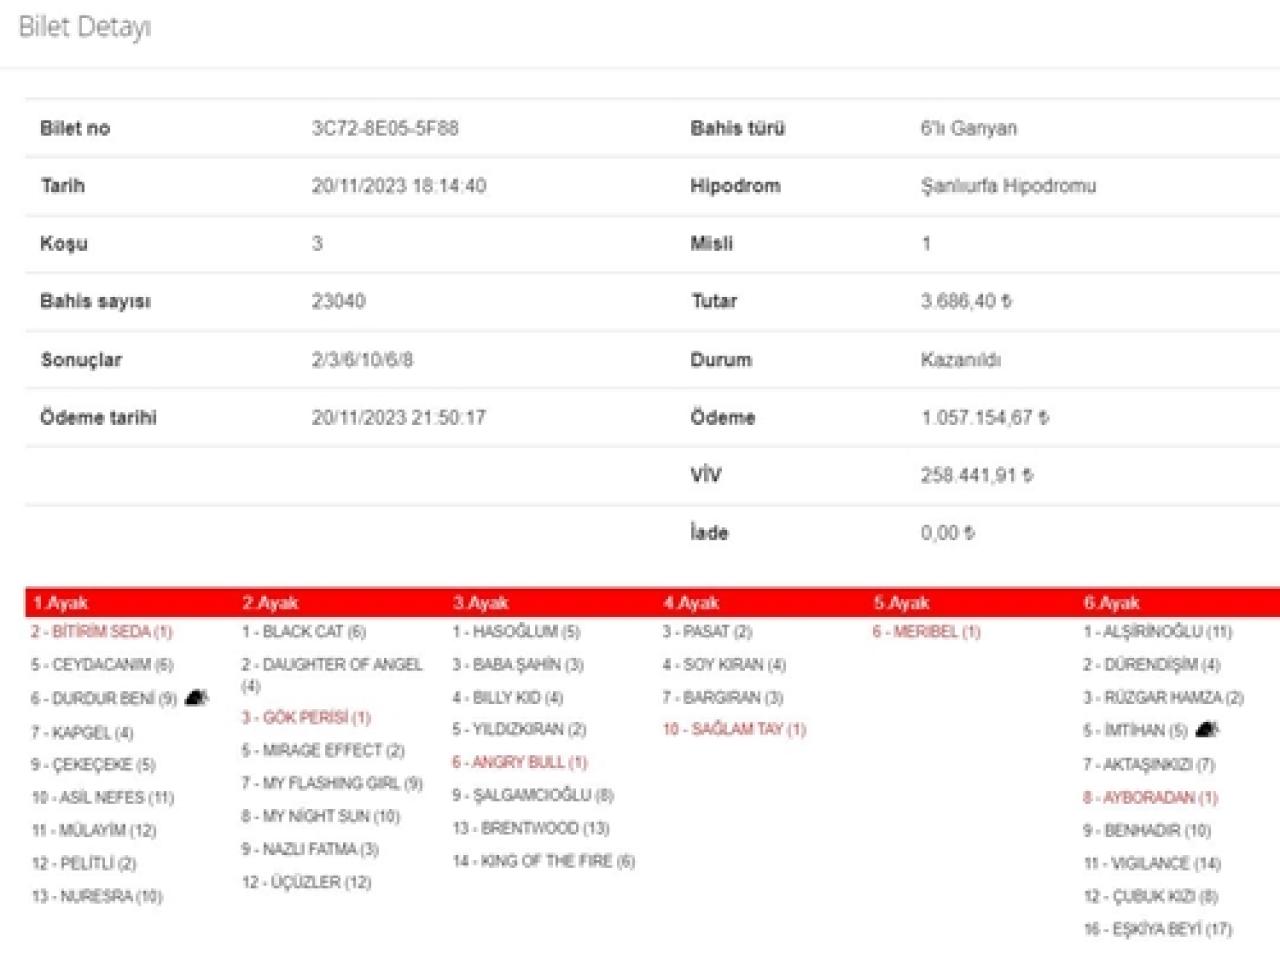Image resolution: width=1280 pixels, height=960 pixels.
Task: Click the payment amount 1.057.154,67
Action: coord(984,418)
